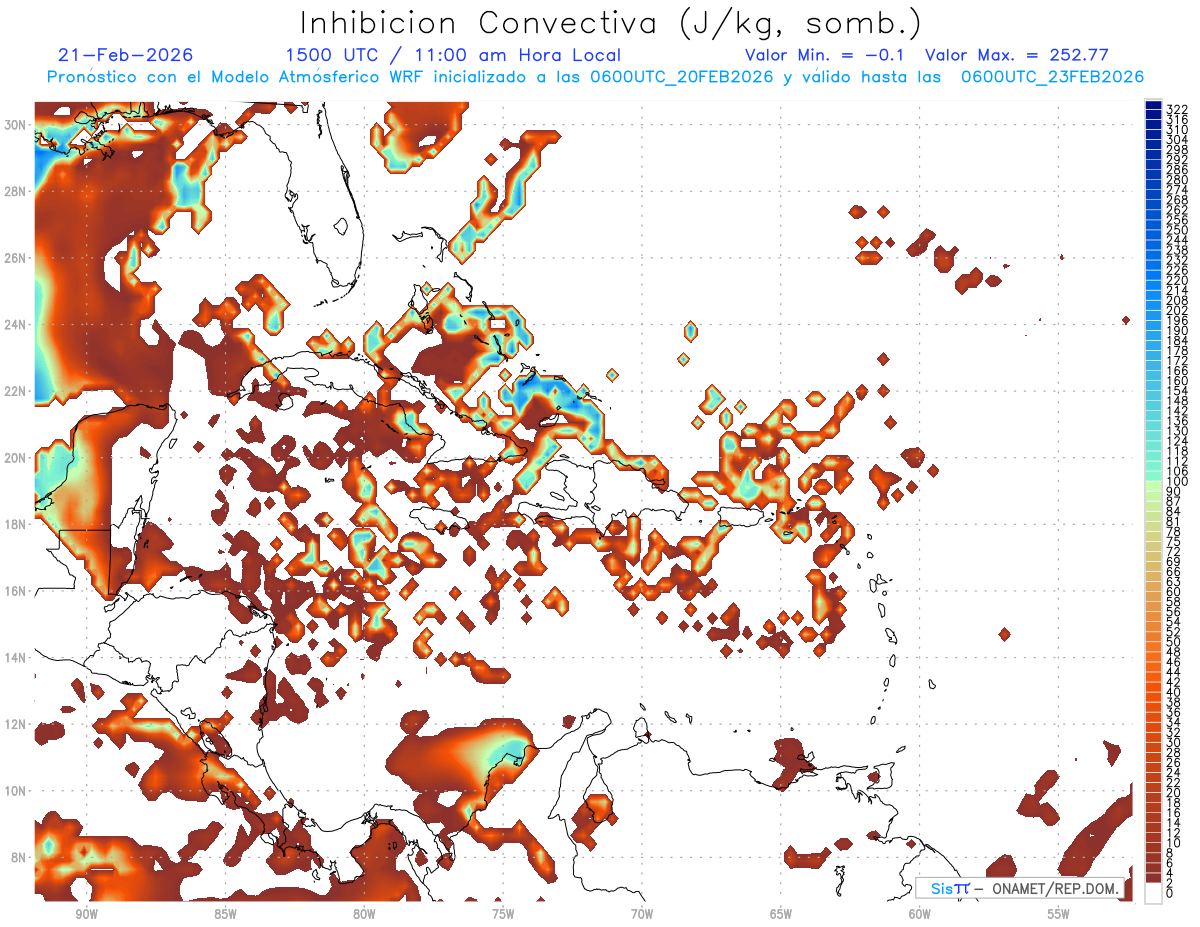Click the "12N" latitude axis label
Viewport: 1200px width, 927px height.
14,724
